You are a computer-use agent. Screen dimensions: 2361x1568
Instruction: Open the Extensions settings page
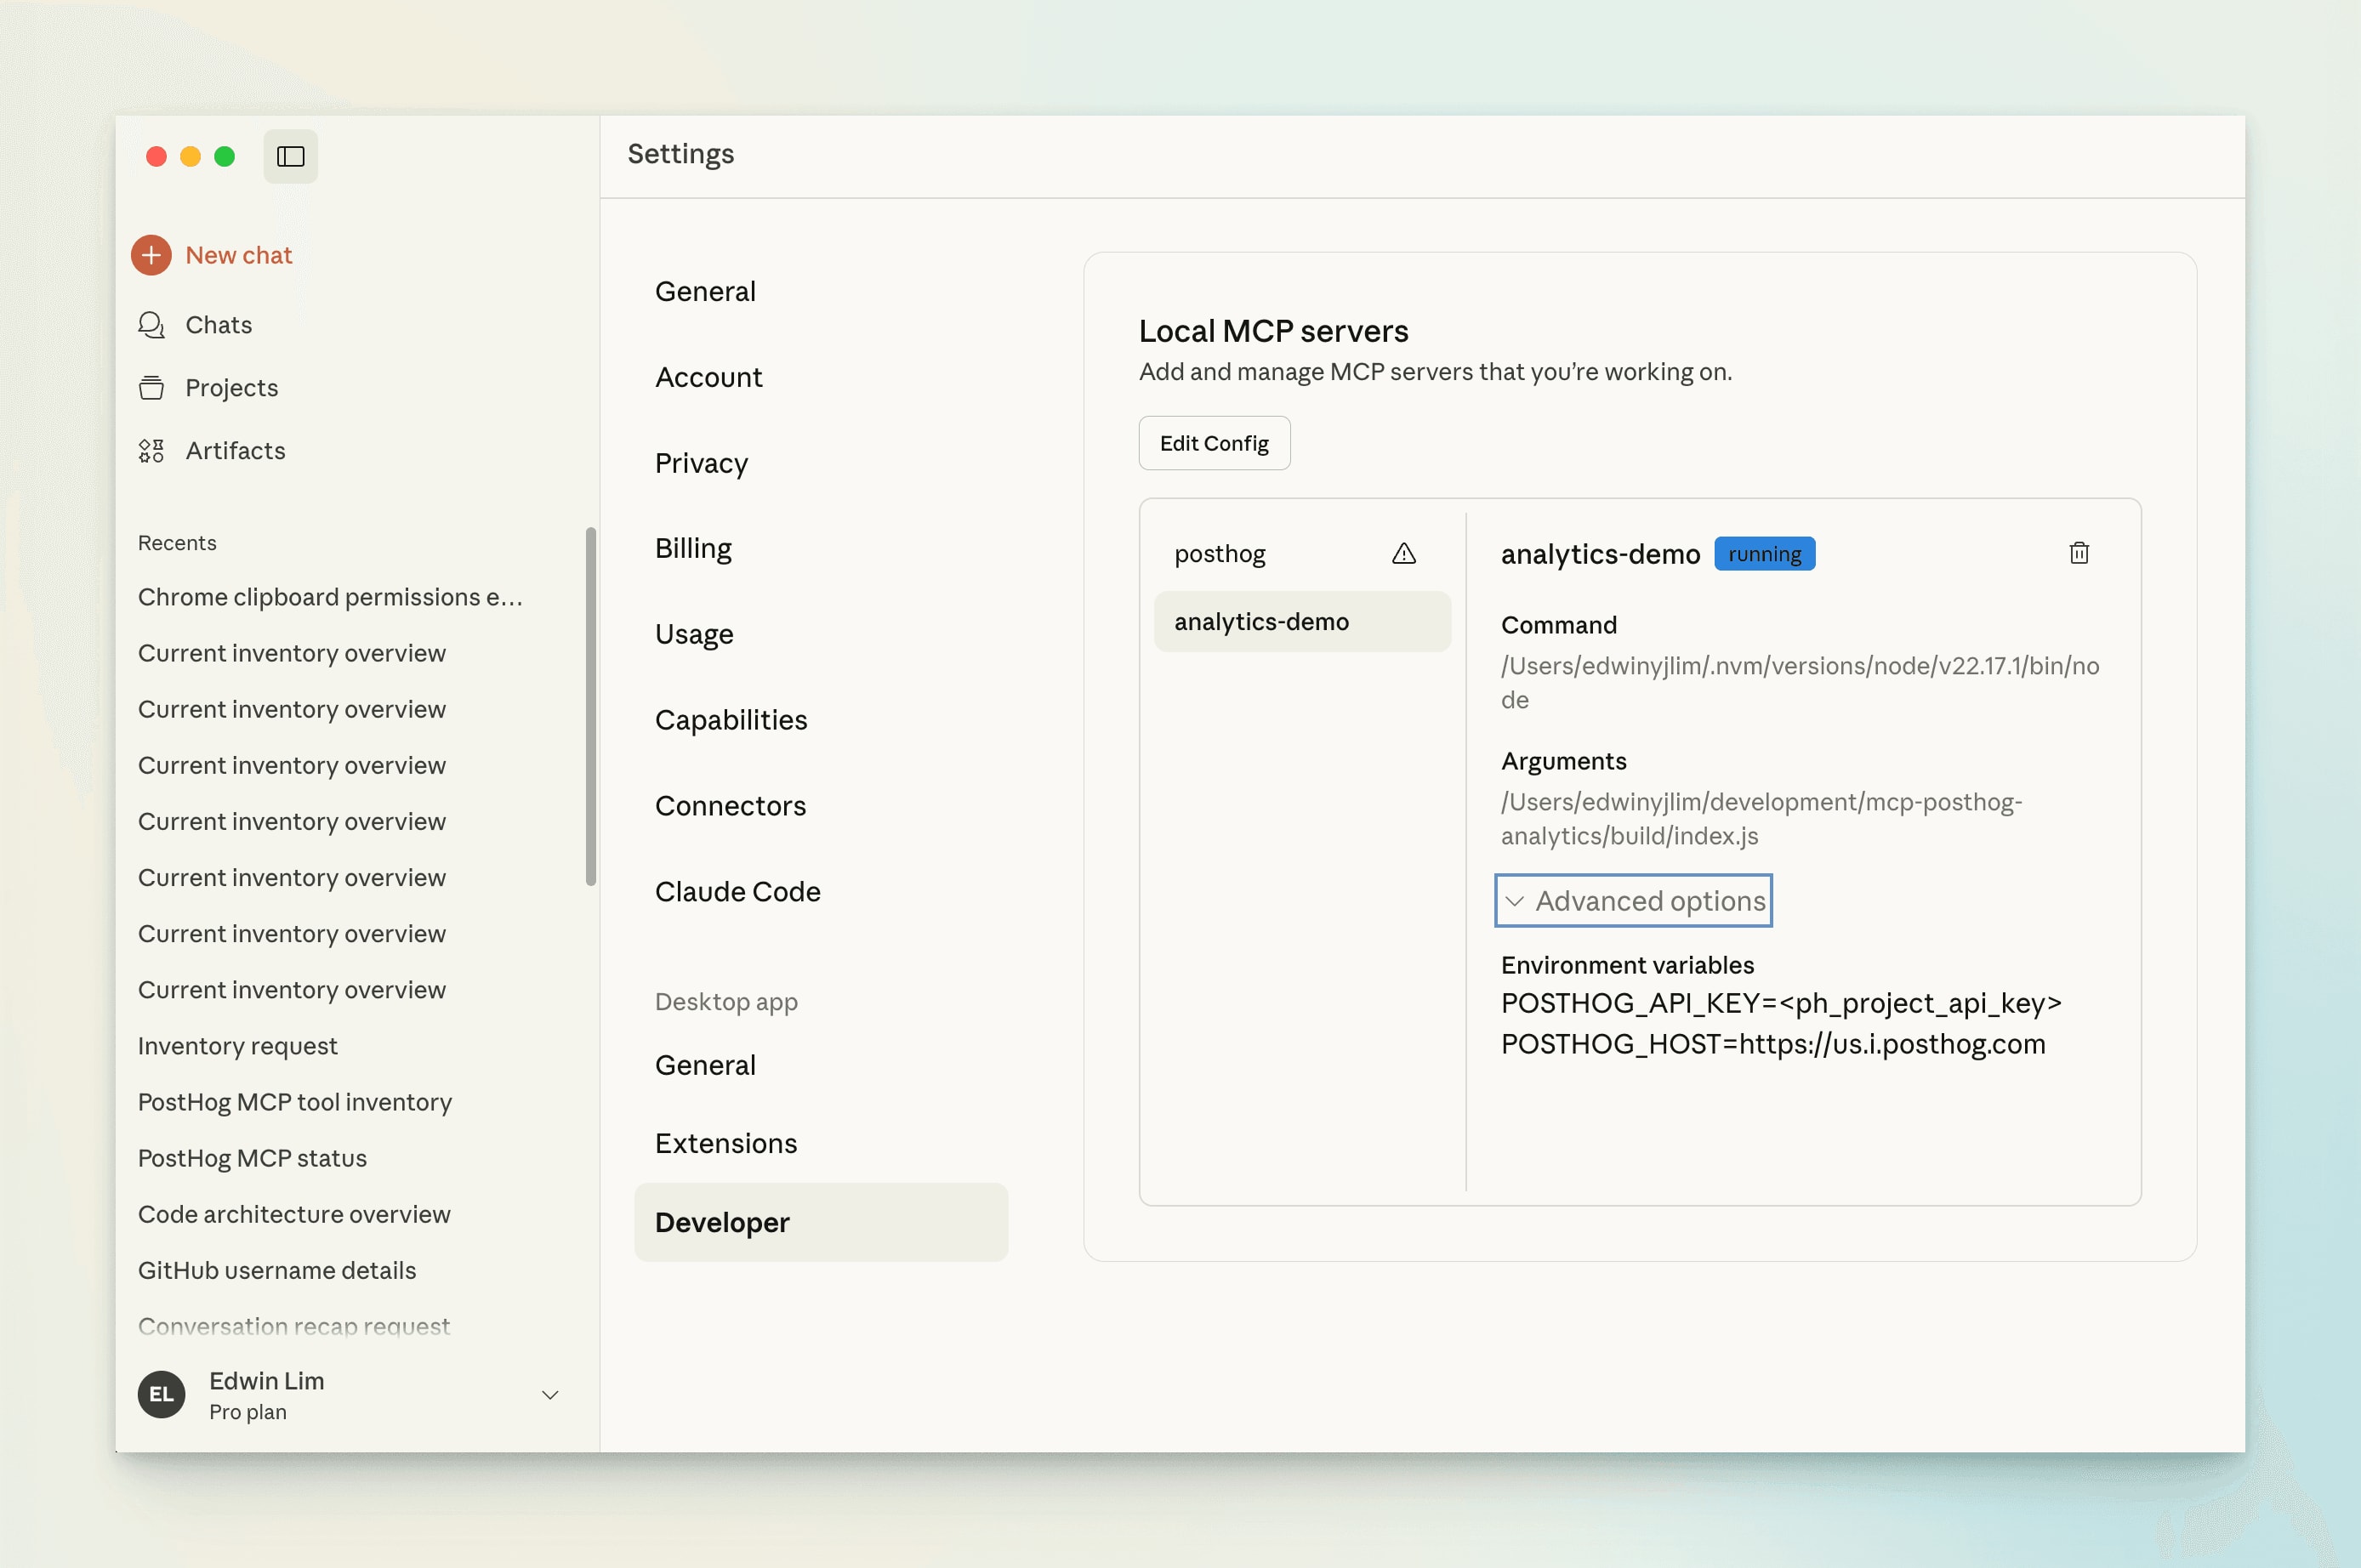pos(726,1143)
